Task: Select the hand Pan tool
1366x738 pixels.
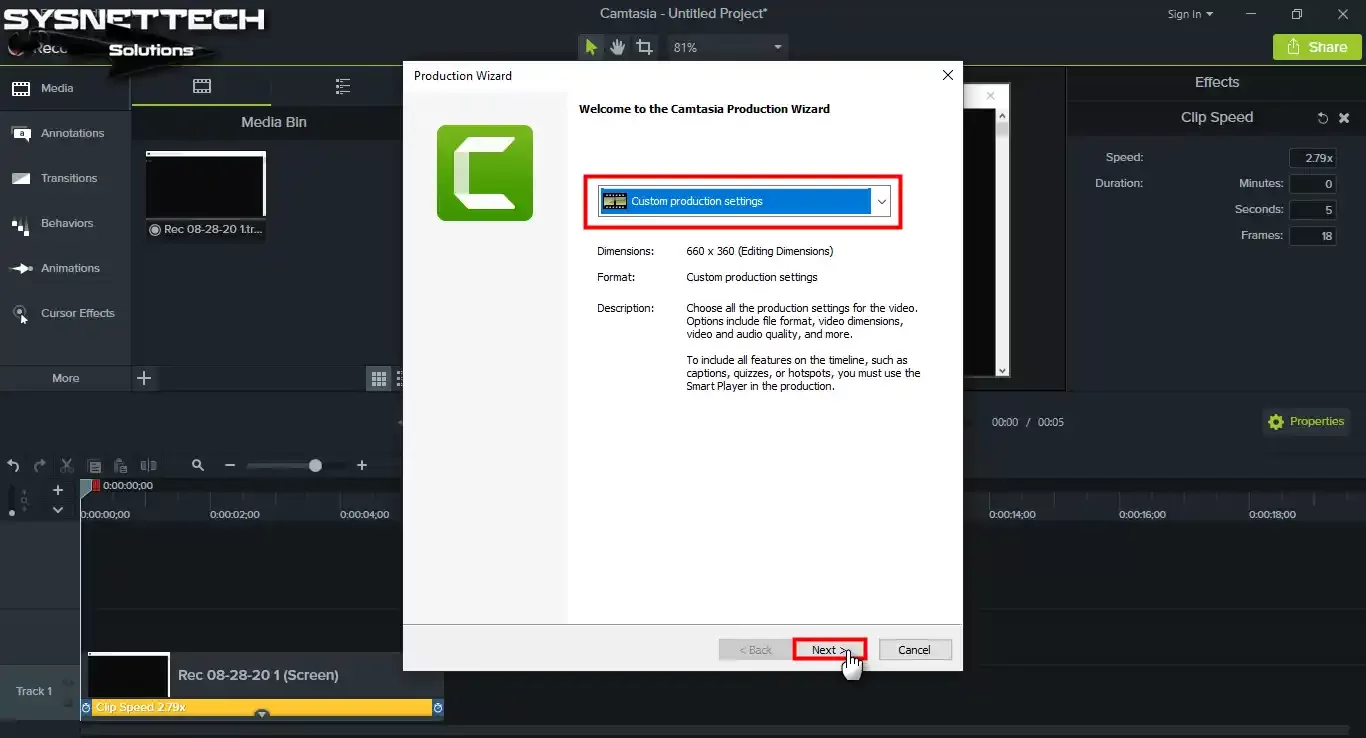Action: [x=617, y=47]
